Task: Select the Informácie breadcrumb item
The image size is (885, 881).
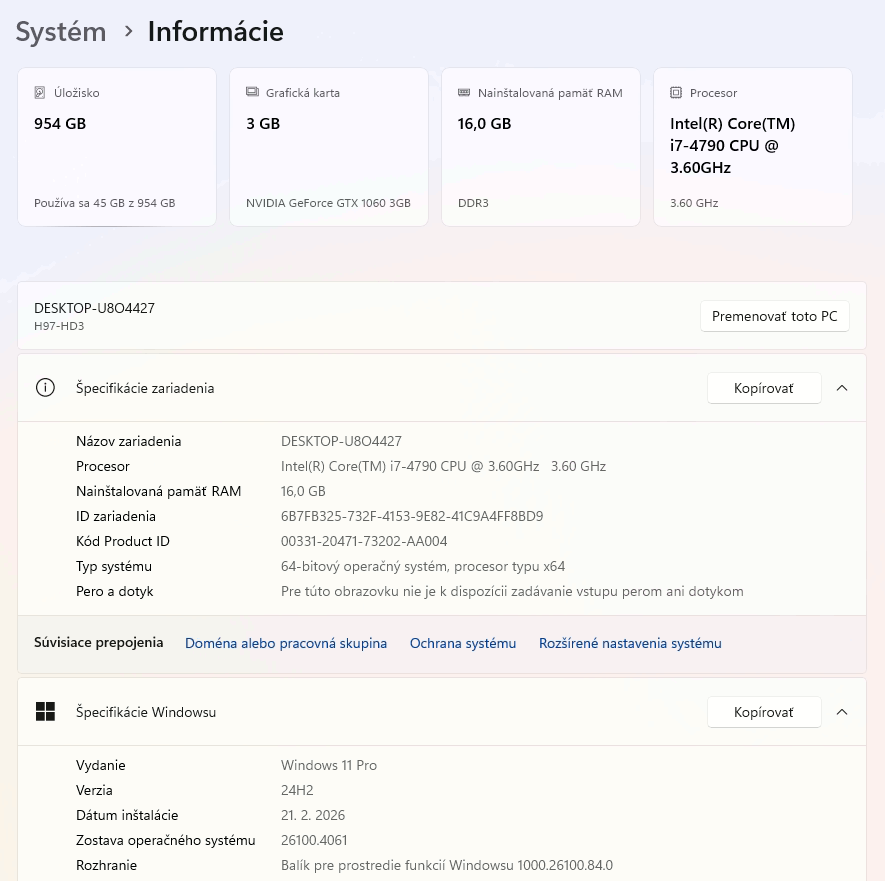Action: pyautogui.click(x=215, y=32)
